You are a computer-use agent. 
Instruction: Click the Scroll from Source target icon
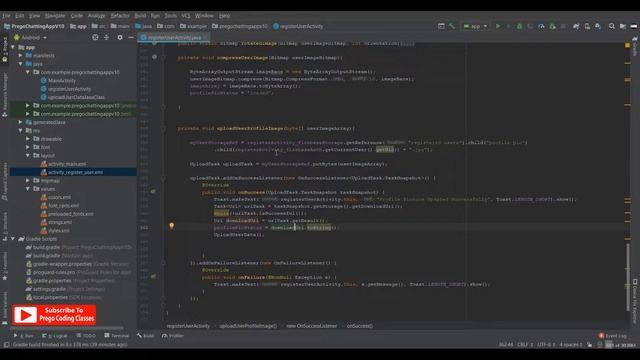95,37
